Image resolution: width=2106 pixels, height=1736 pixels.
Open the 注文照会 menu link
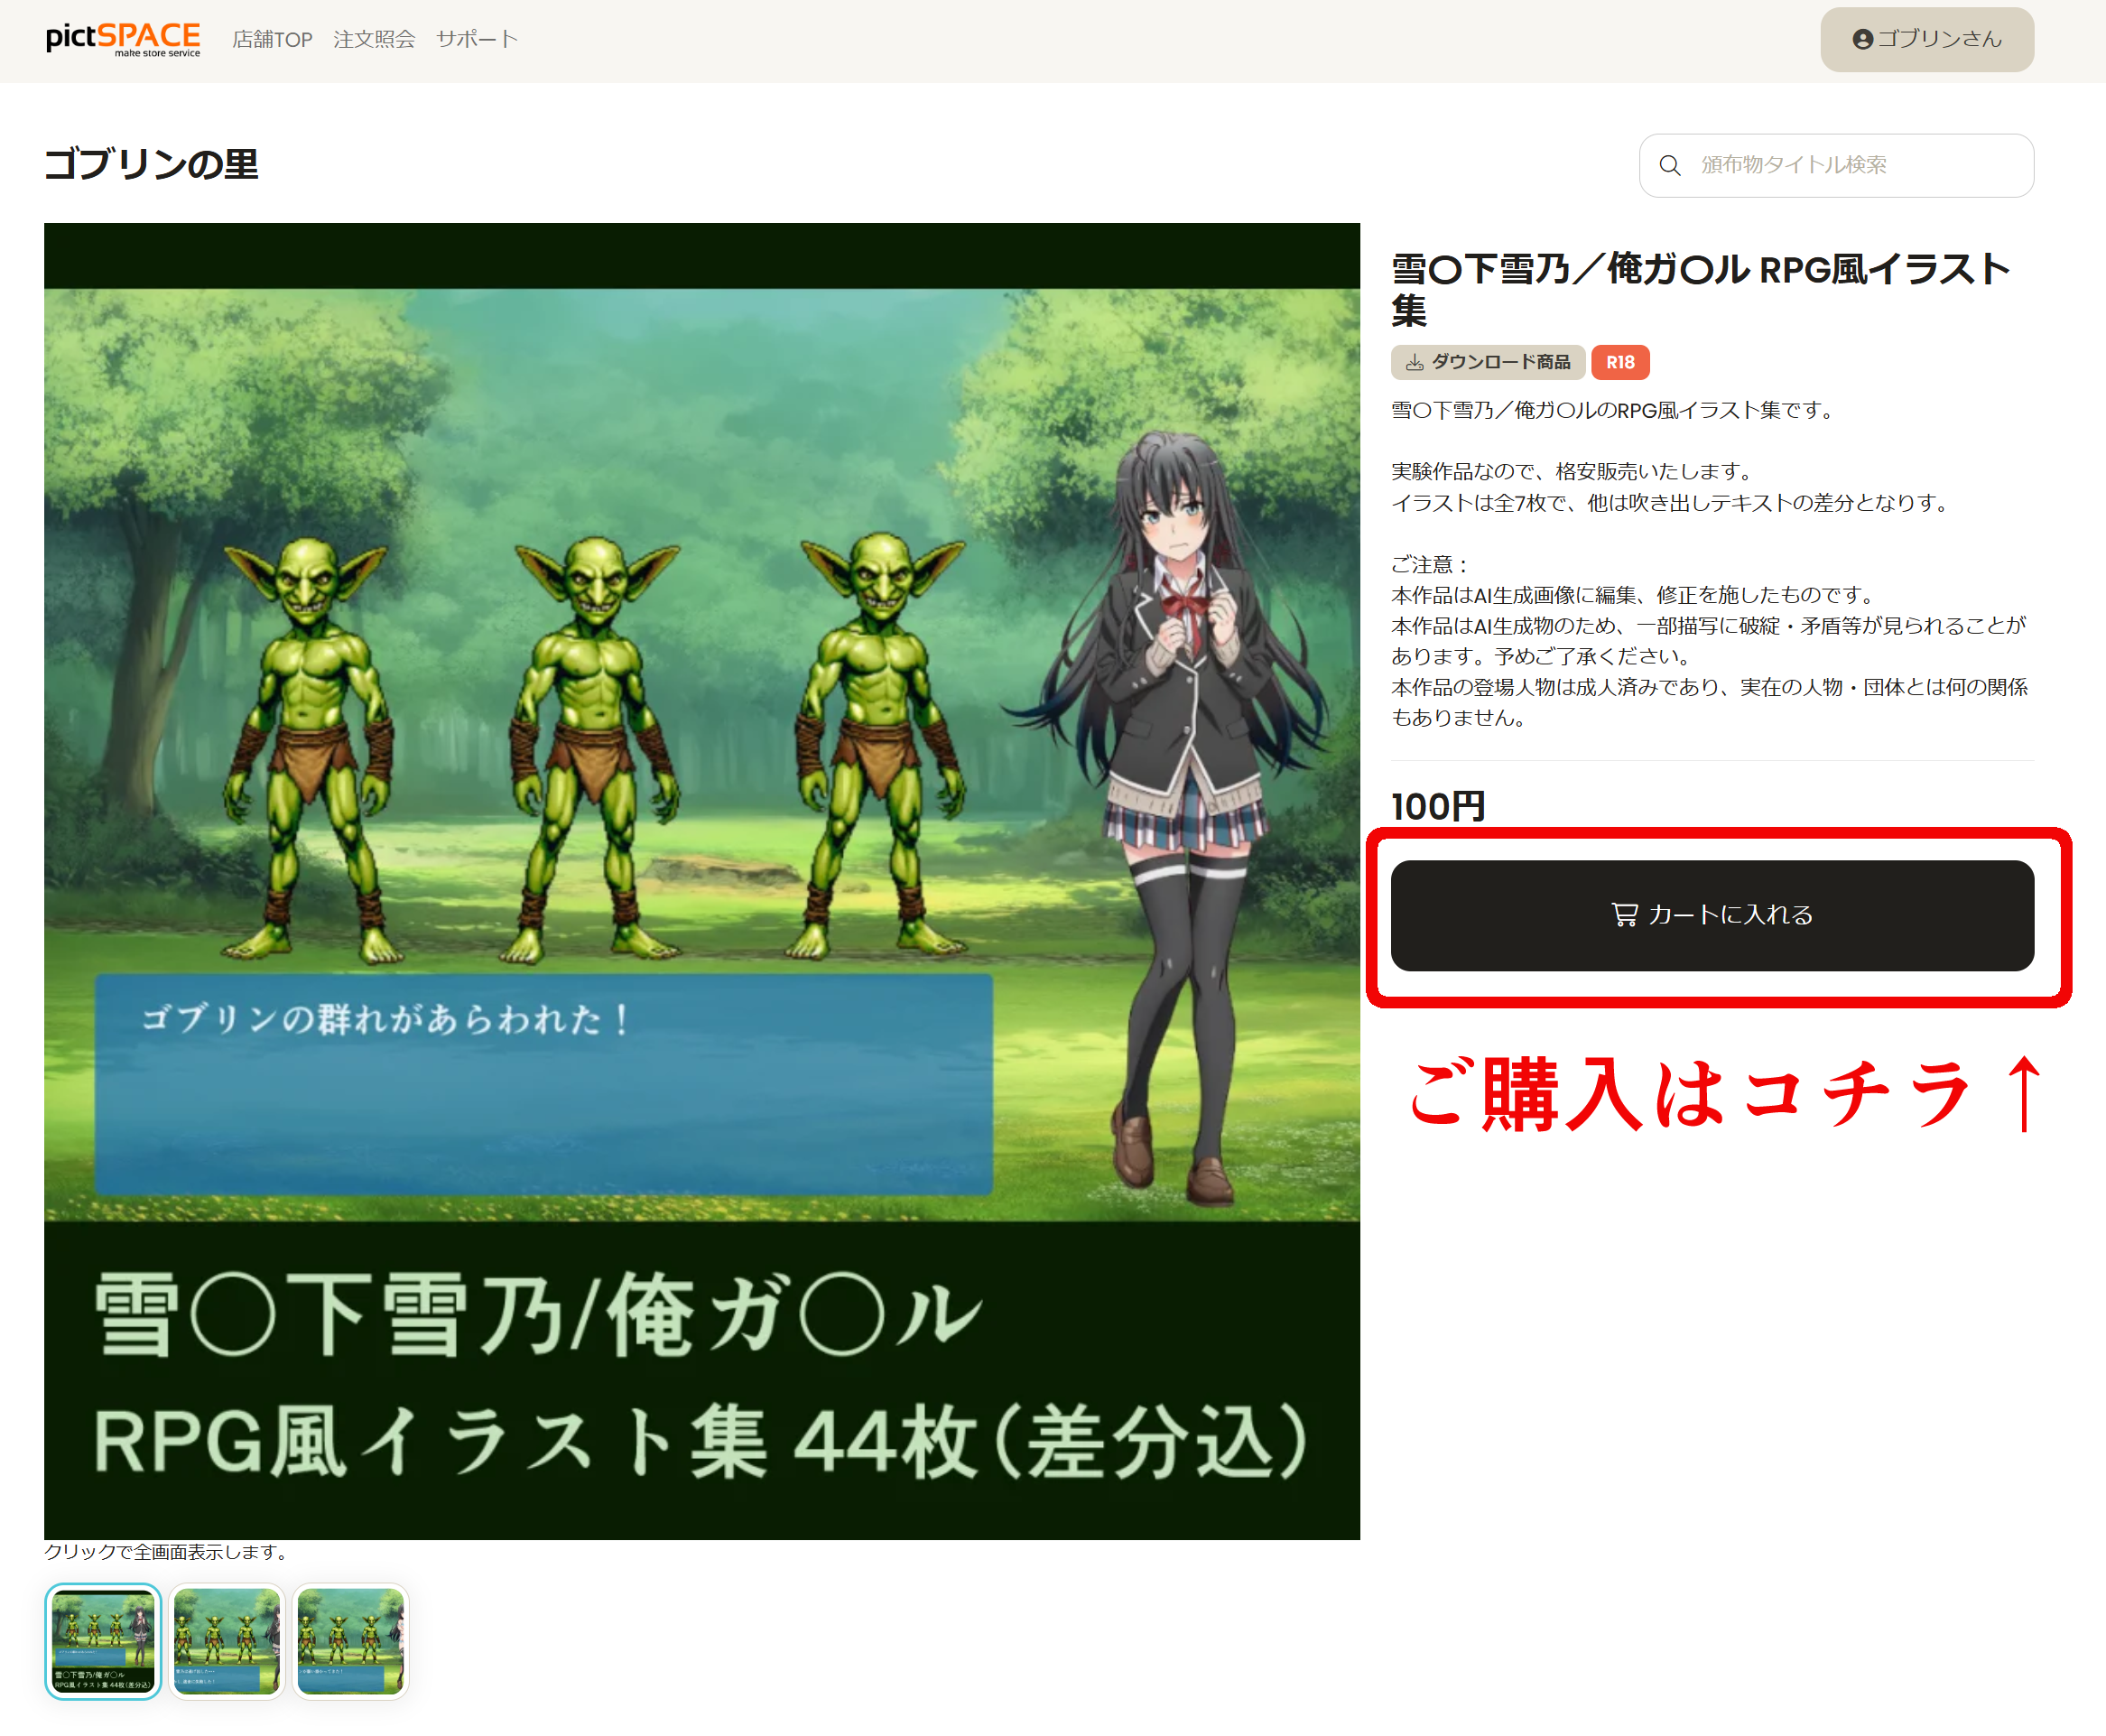pos(374,39)
